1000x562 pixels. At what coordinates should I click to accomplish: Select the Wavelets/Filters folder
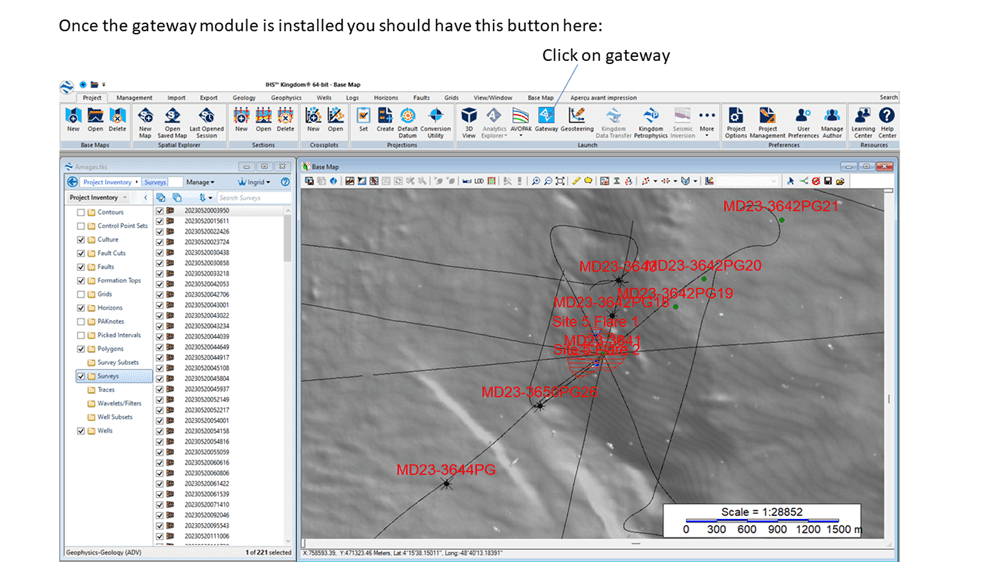click(x=119, y=403)
